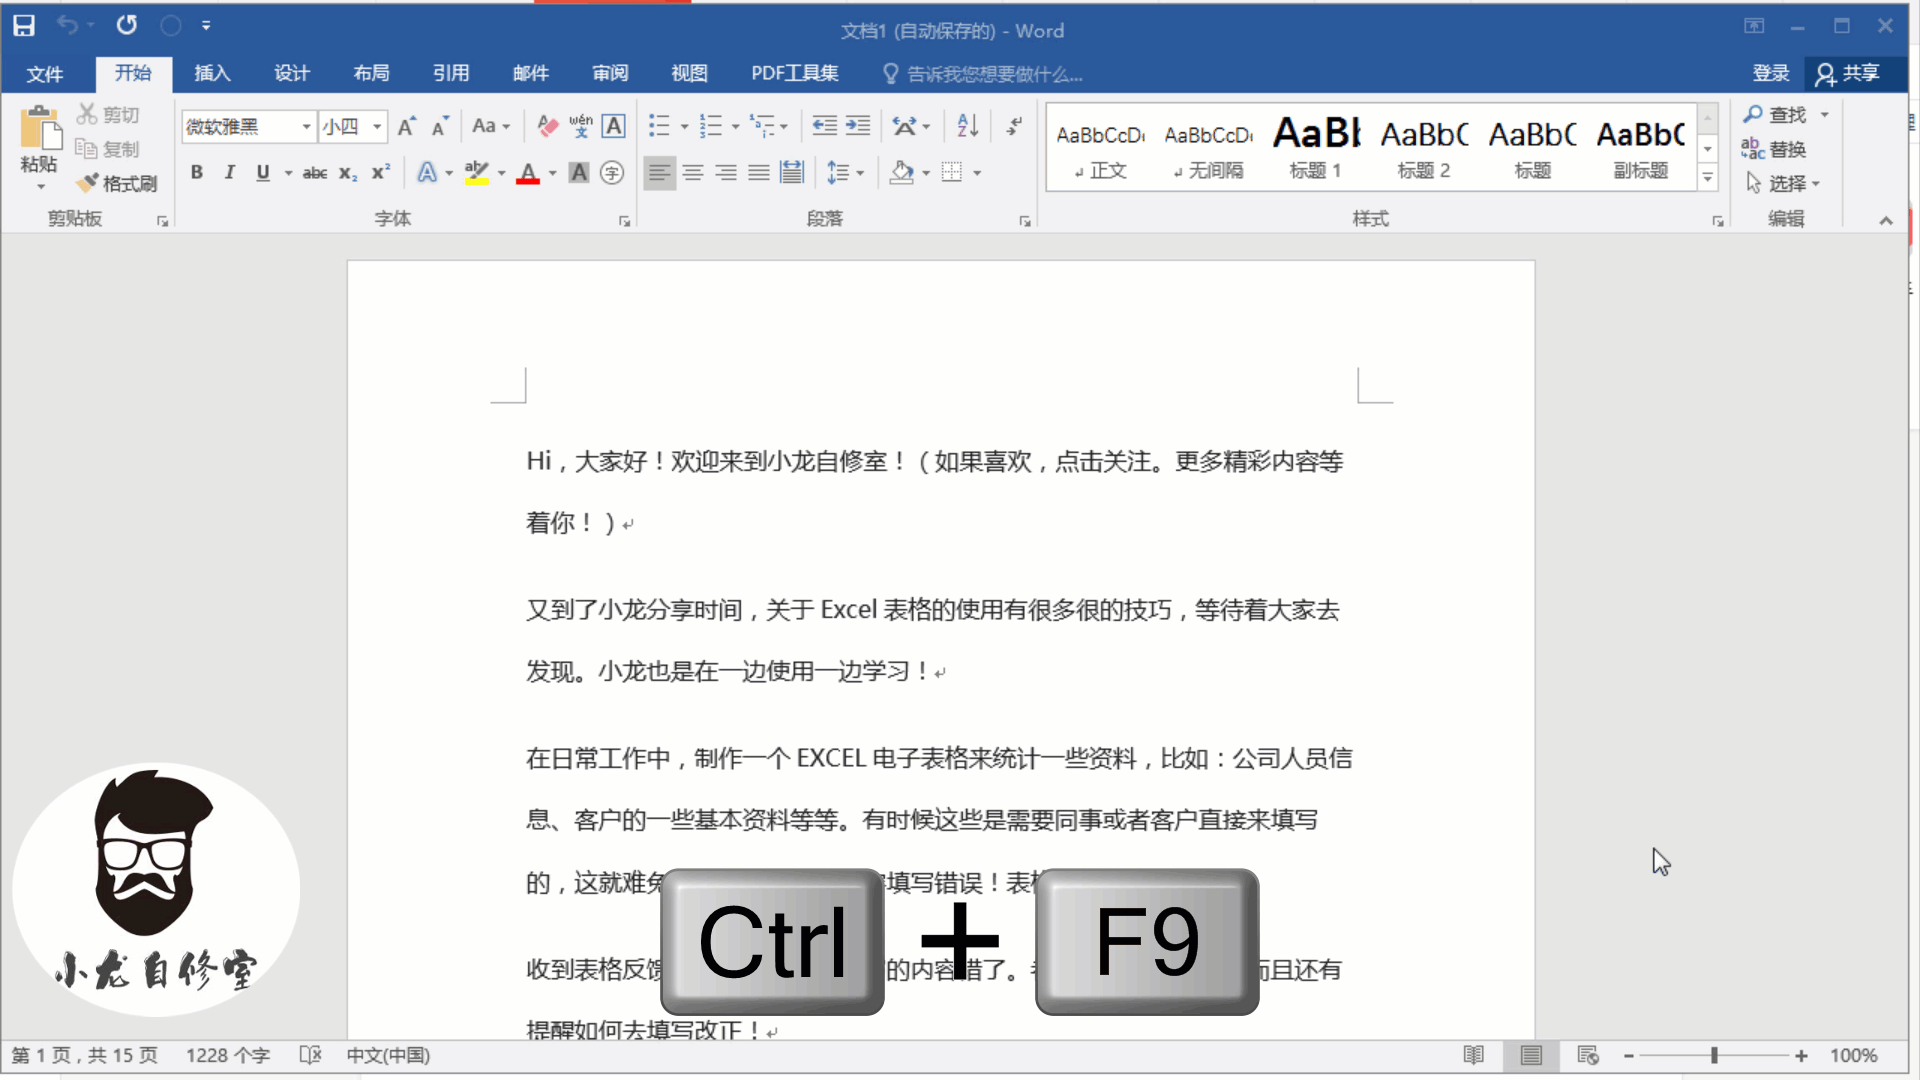Apply the Format Painter (格式刷)
The image size is (1920, 1080).
[x=117, y=183]
